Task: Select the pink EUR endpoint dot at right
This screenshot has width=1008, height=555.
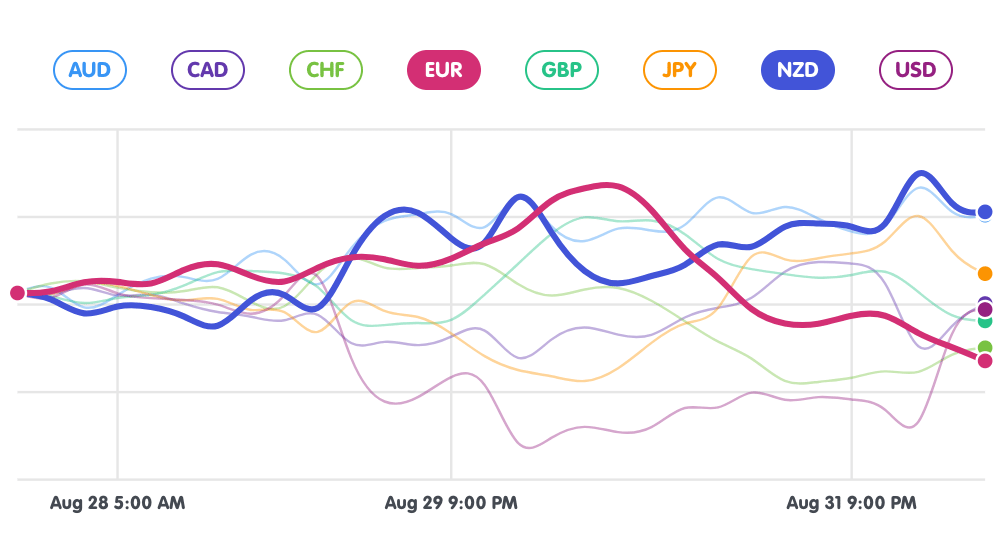Action: pos(985,360)
